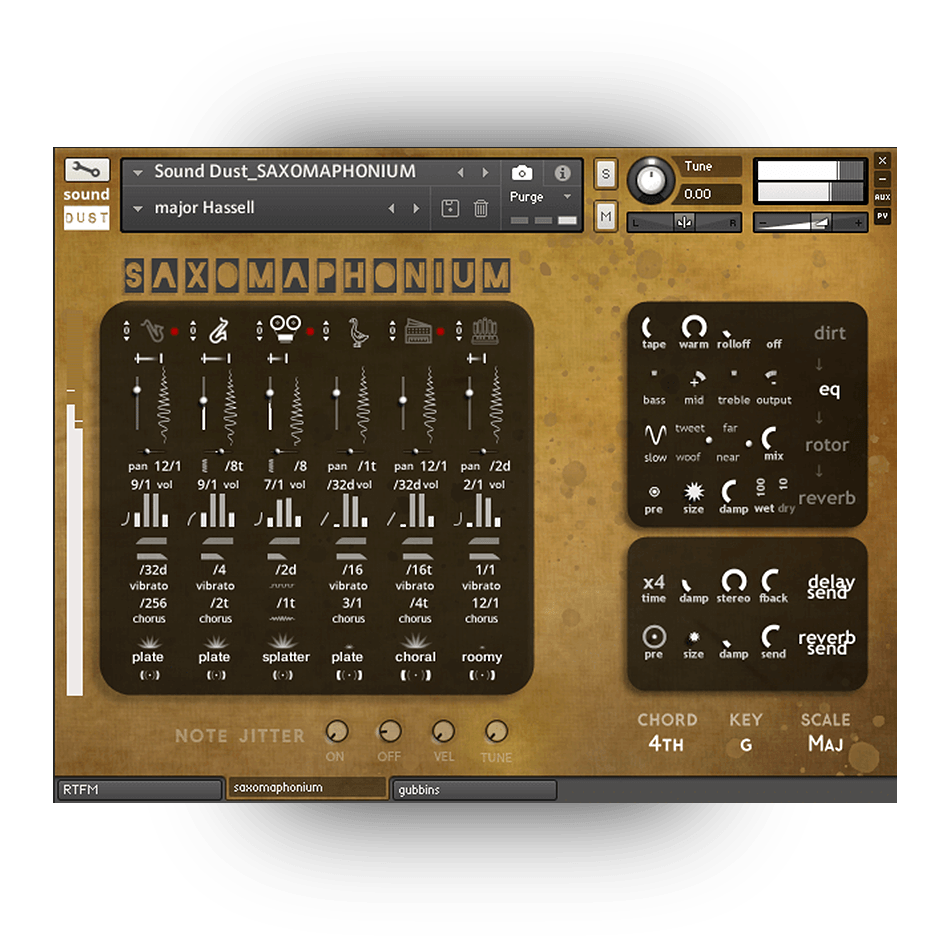Viewport: 950px width, 950px height.
Task: Delete preset with the trash icon
Action: tap(480, 208)
